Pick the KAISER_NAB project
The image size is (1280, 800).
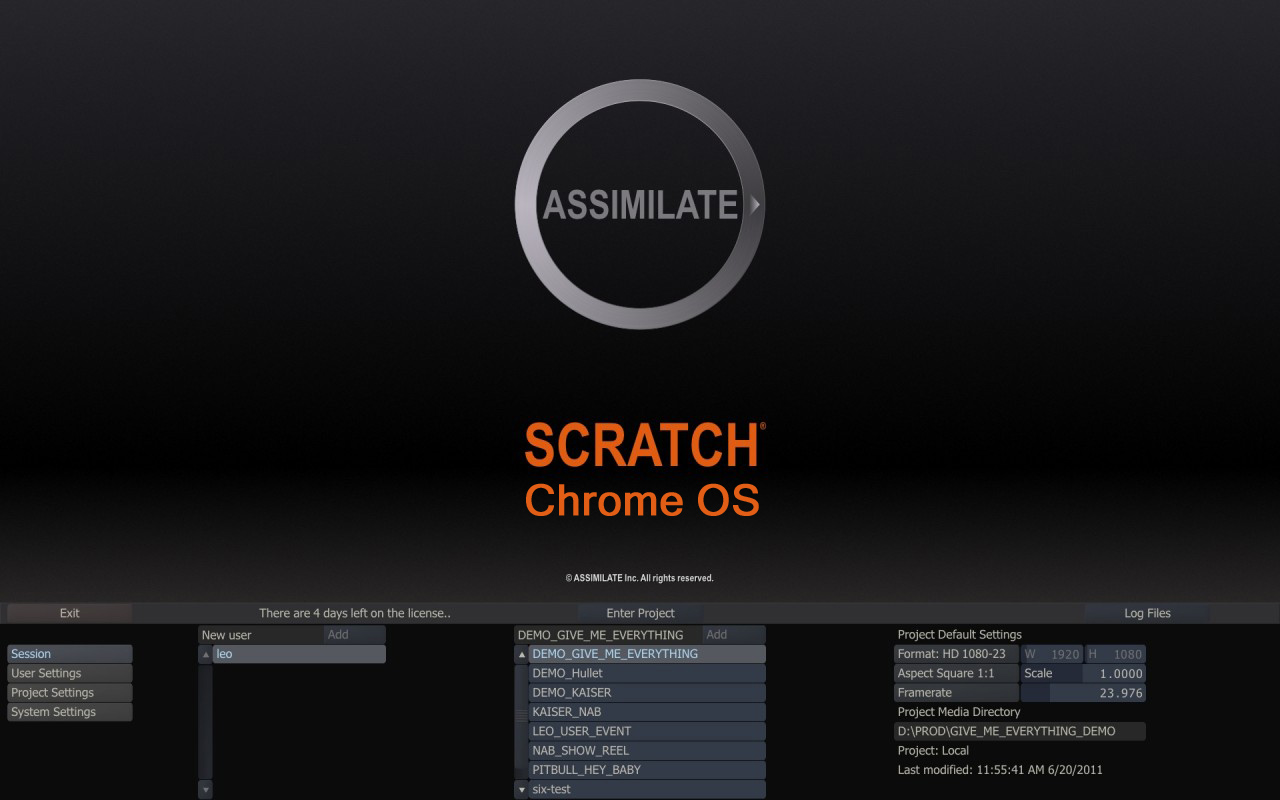pyautogui.click(x=647, y=712)
